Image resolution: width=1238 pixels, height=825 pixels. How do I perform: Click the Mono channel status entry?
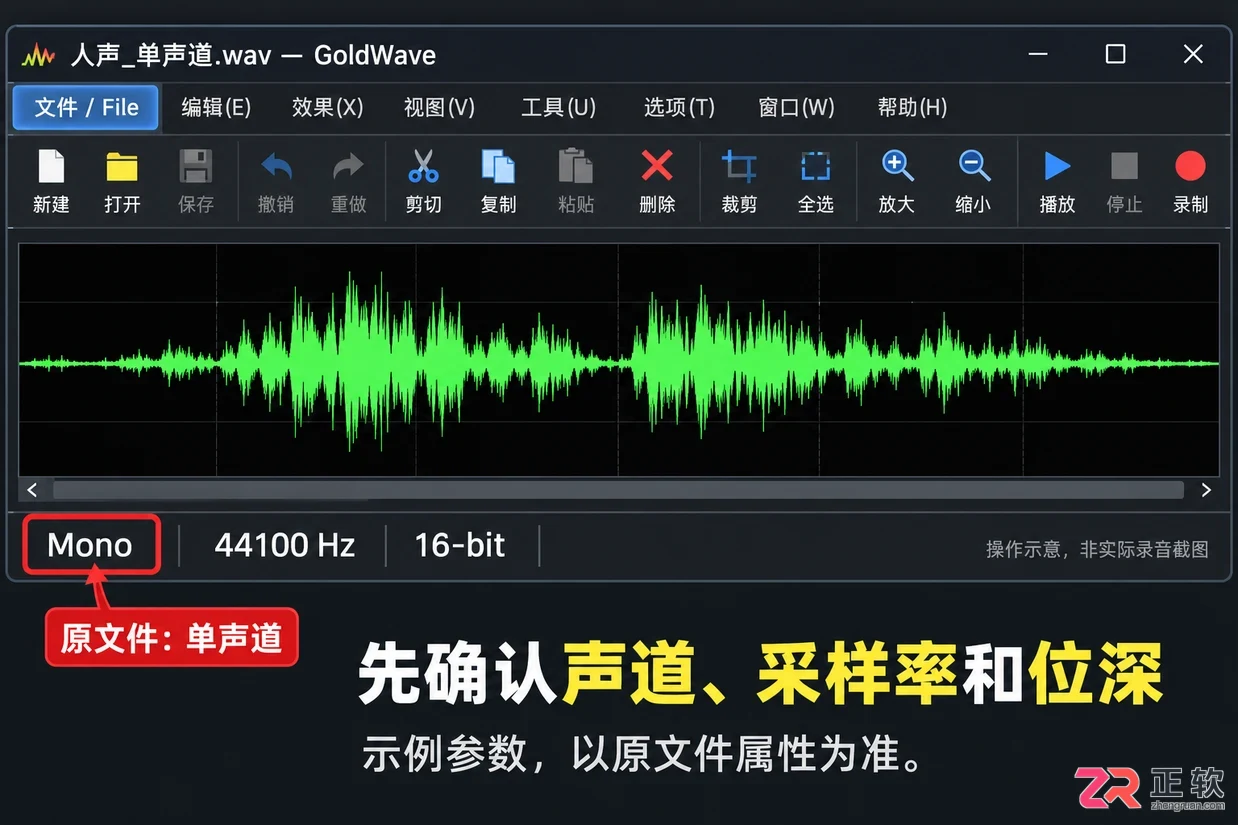pyautogui.click(x=90, y=545)
